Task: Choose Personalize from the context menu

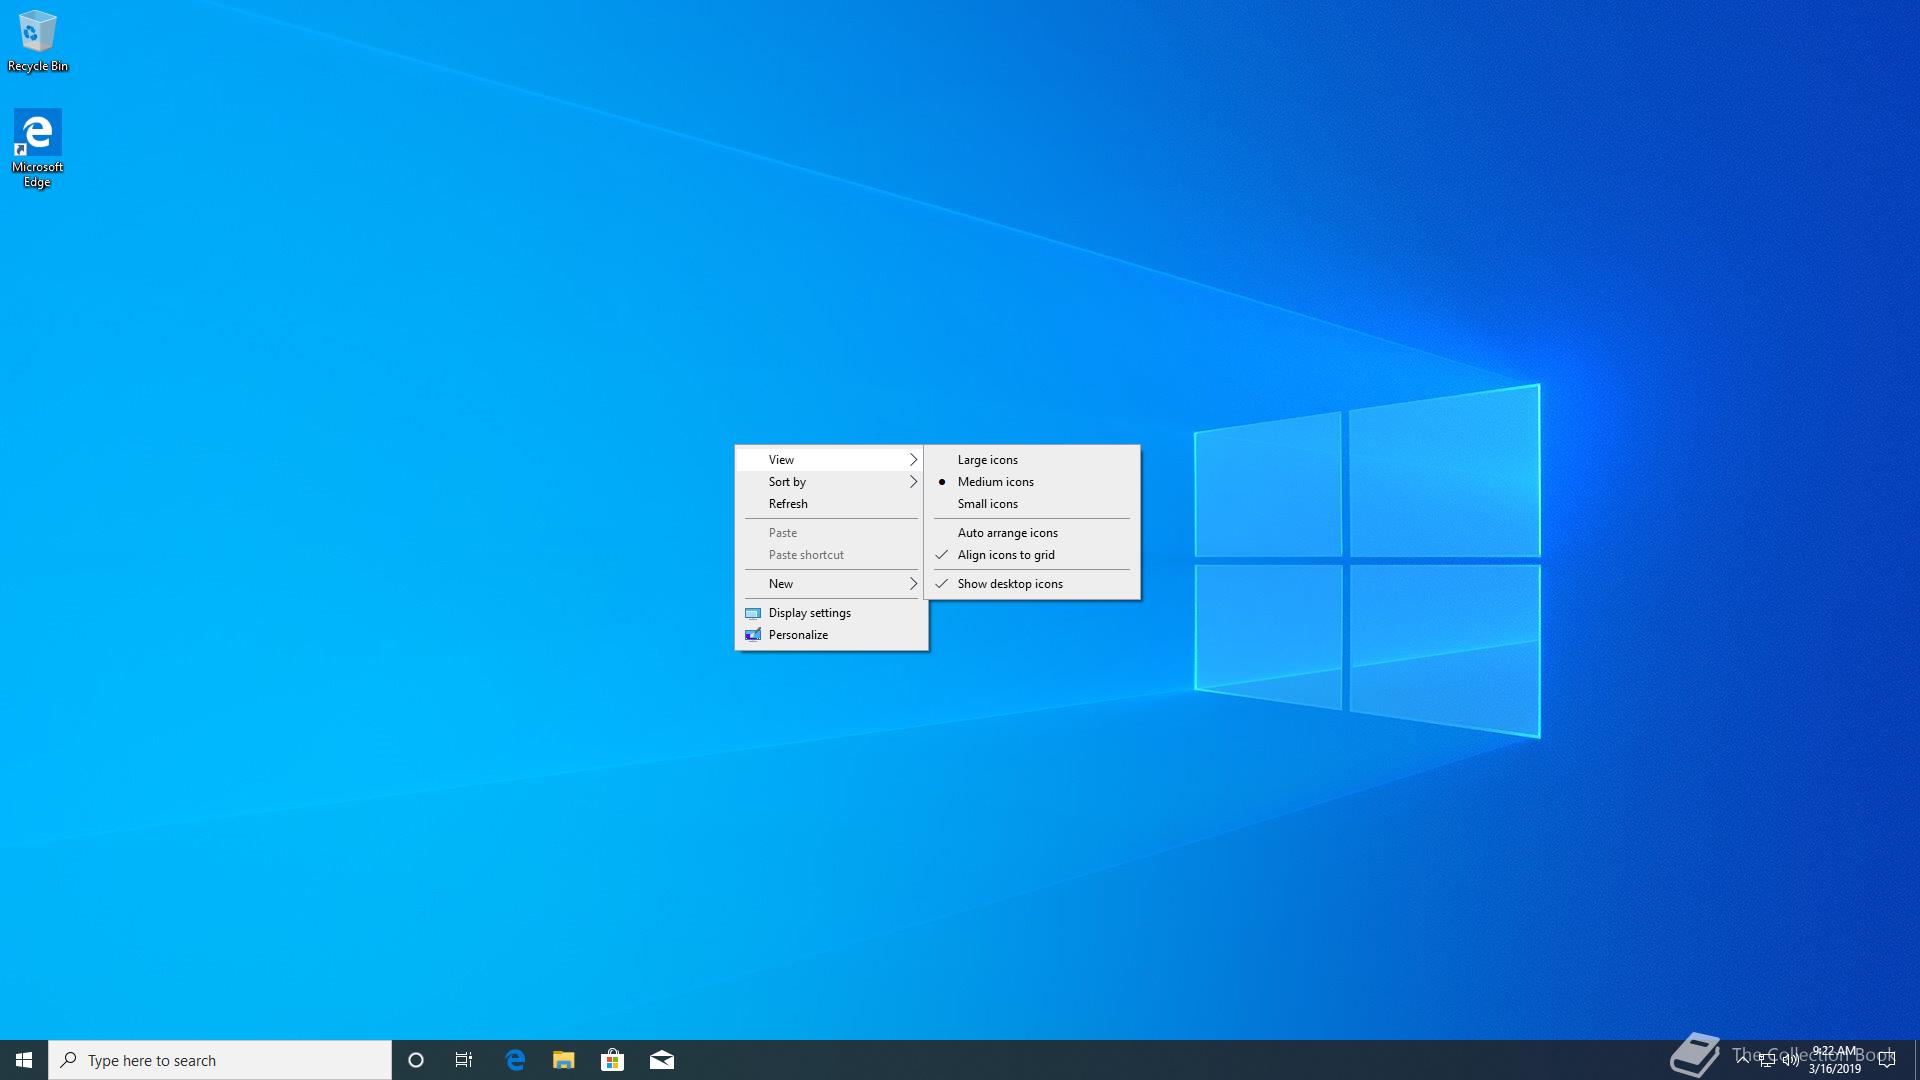Action: [798, 635]
